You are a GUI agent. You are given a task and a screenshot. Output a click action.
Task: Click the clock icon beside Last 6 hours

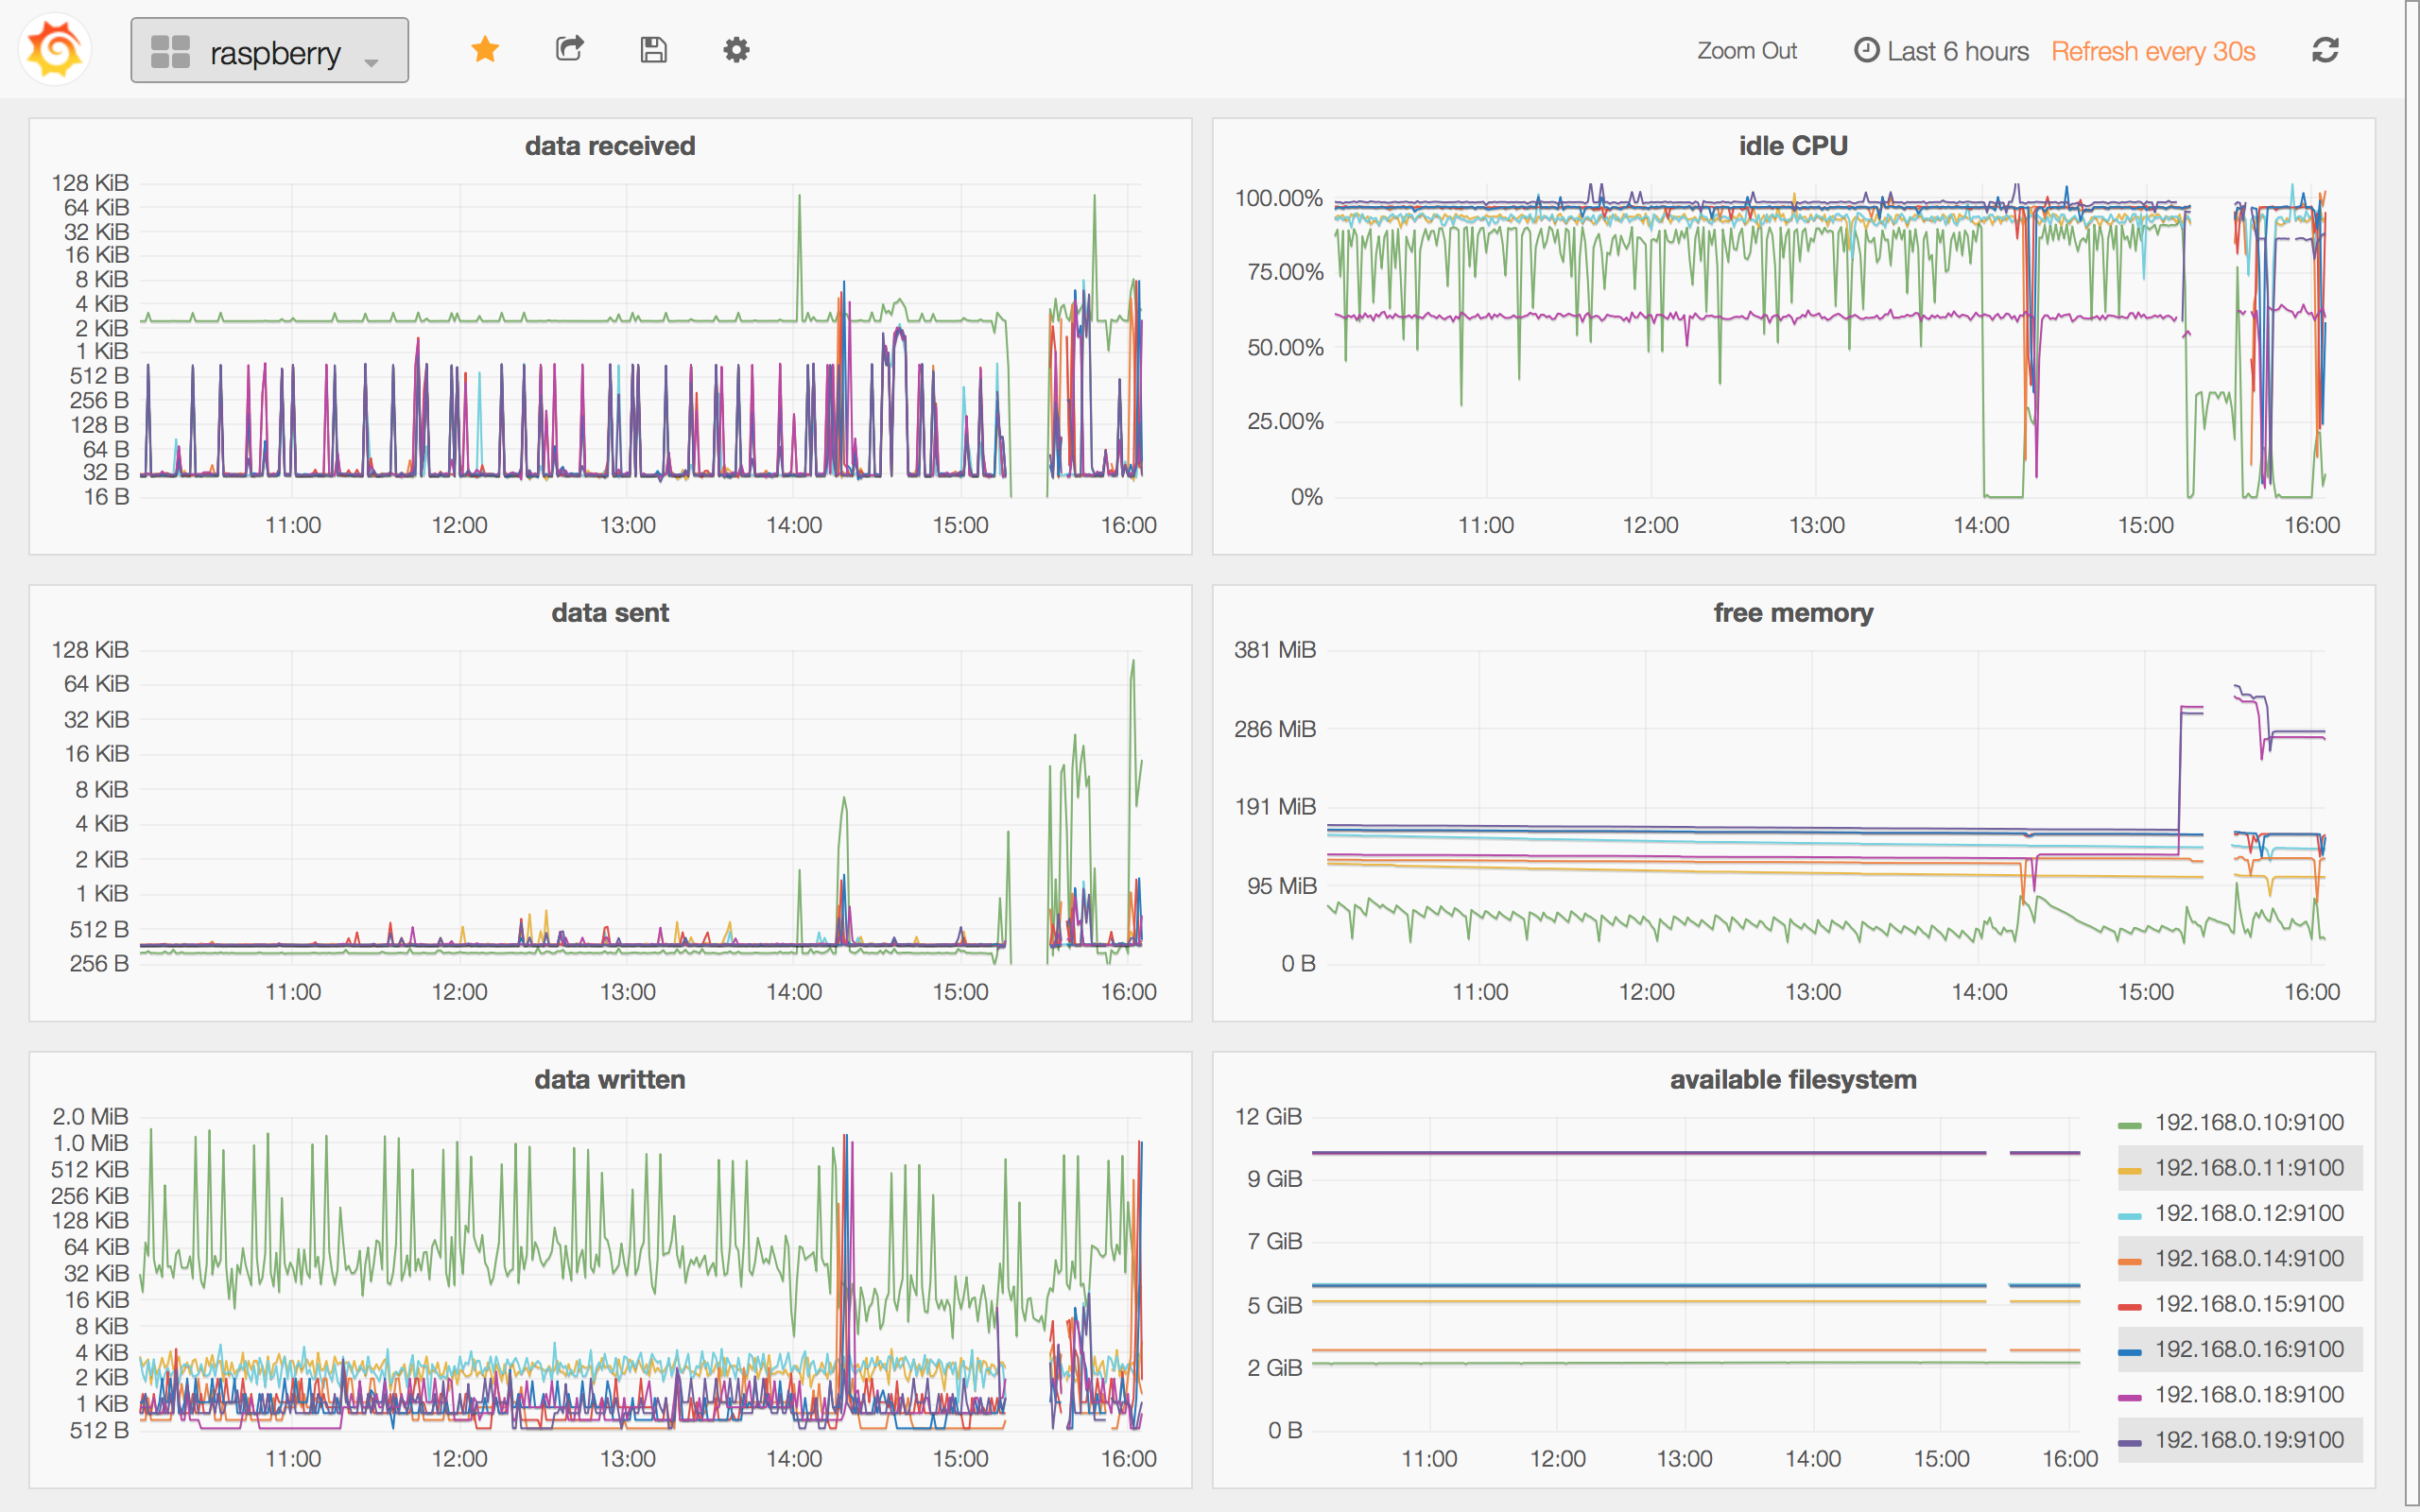[1866, 50]
